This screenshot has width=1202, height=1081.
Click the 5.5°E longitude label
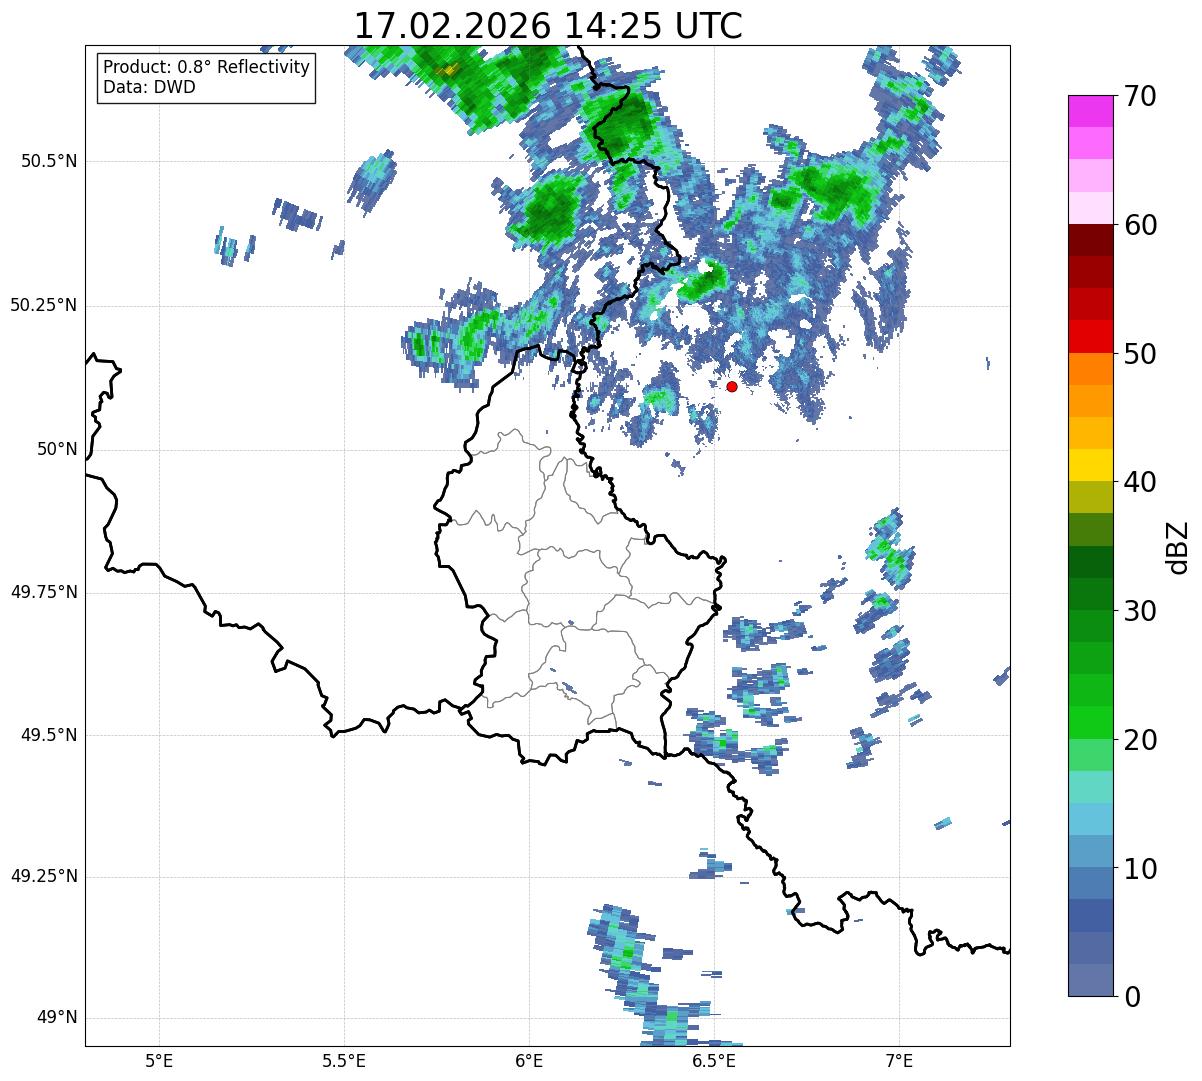click(344, 1060)
